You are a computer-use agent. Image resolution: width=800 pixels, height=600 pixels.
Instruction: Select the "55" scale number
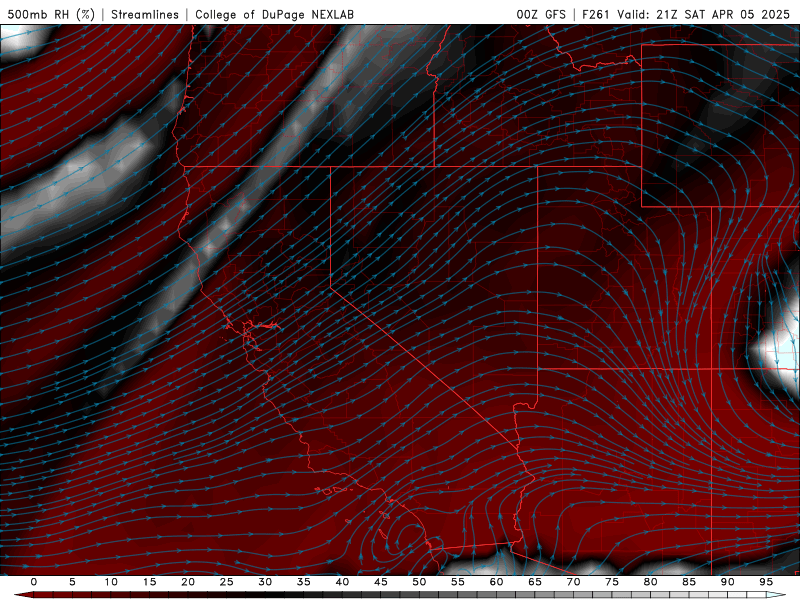(458, 582)
